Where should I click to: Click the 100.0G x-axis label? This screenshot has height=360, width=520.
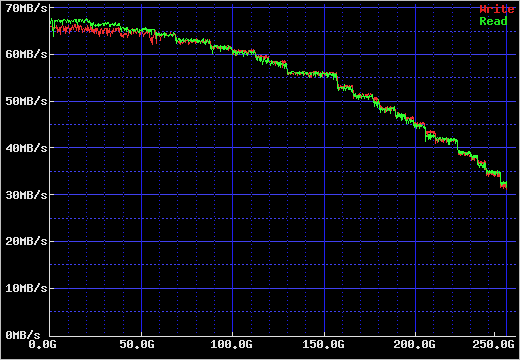[x=231, y=344]
